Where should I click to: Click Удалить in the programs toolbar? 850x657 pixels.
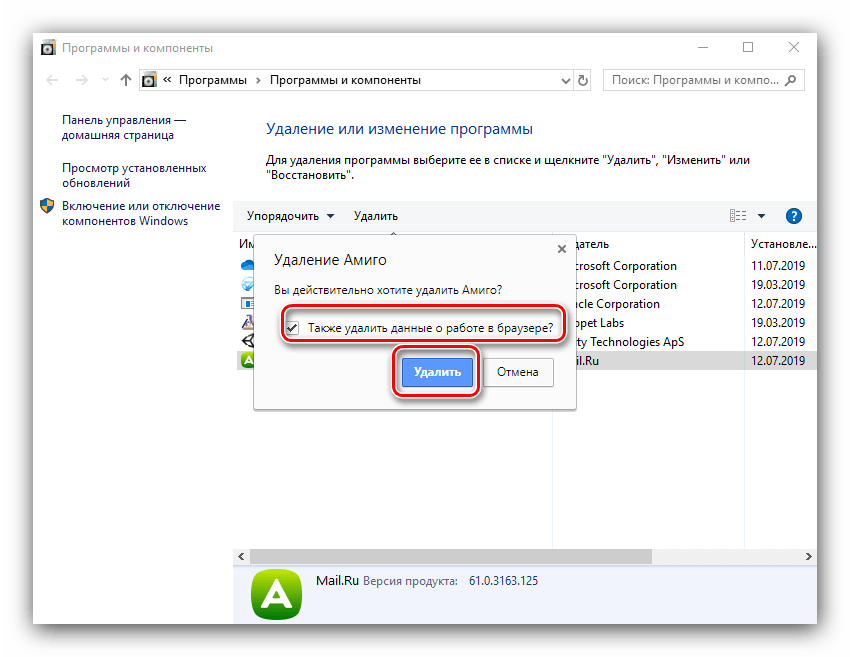(x=375, y=216)
